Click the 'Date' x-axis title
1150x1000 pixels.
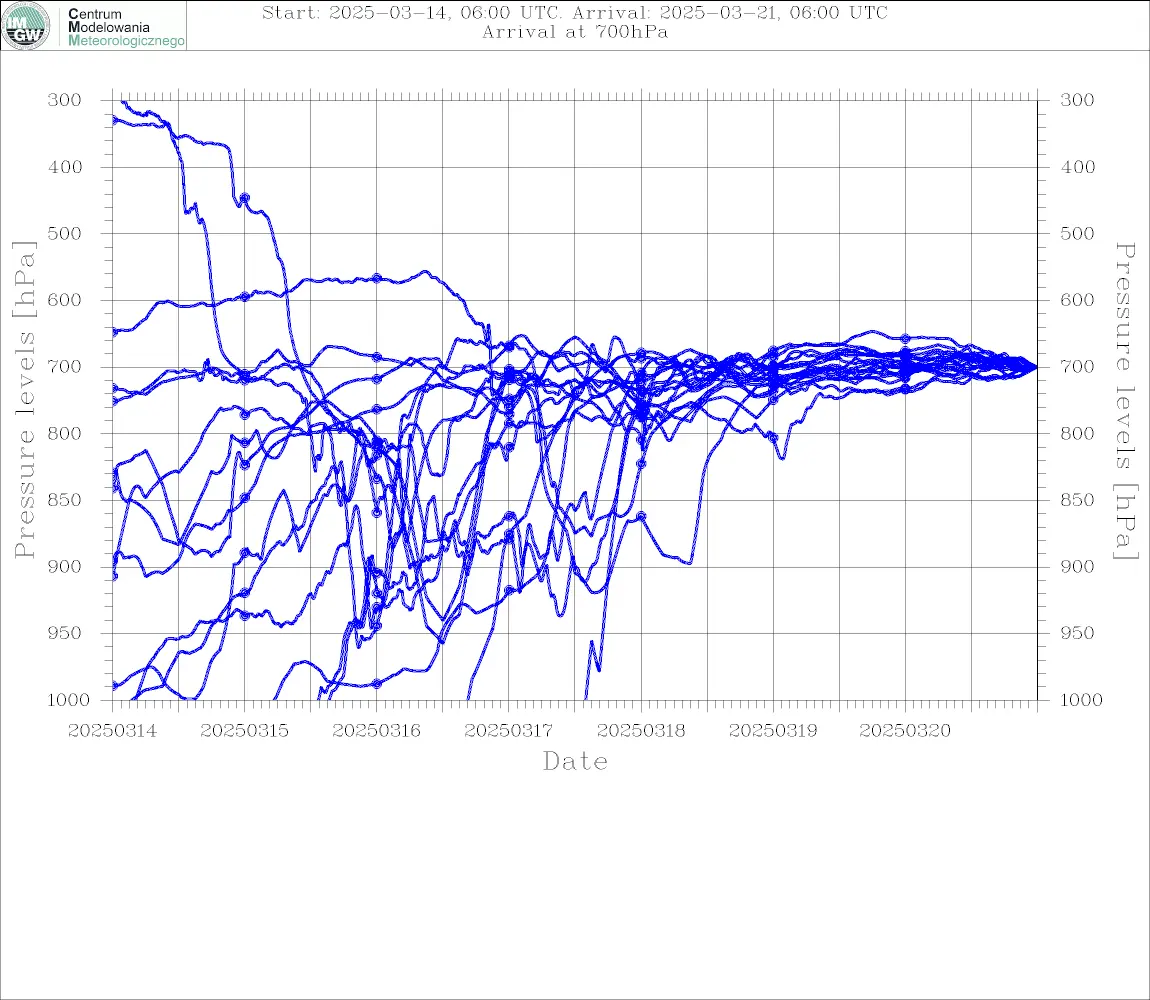(576, 762)
